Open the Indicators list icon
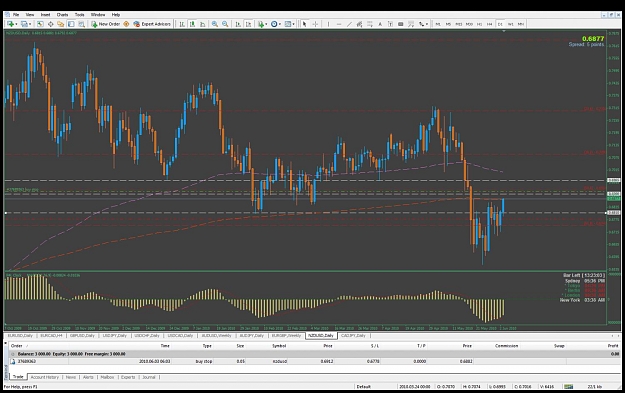The height and width of the screenshot is (393, 625). coord(261,24)
